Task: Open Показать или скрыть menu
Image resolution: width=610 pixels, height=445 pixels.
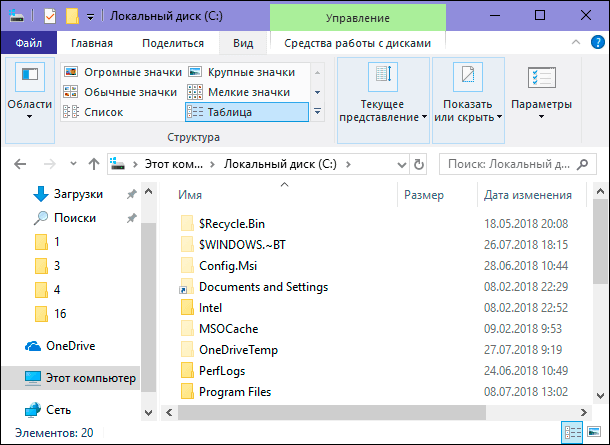Action: click(468, 100)
